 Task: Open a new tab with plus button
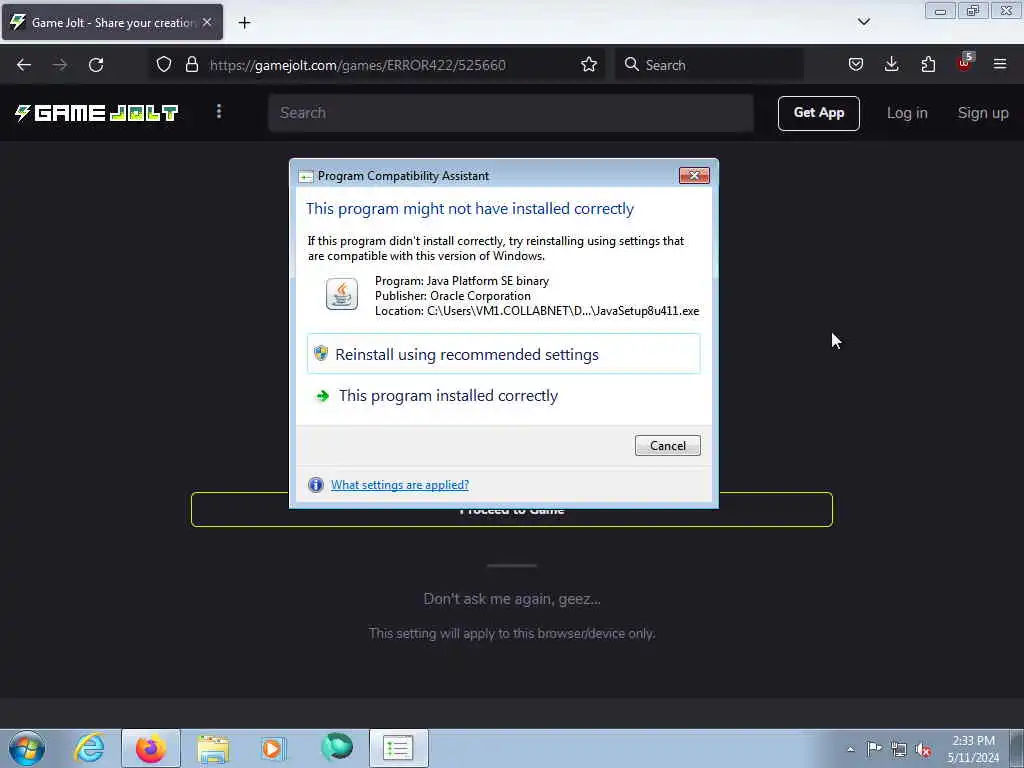pyautogui.click(x=244, y=23)
